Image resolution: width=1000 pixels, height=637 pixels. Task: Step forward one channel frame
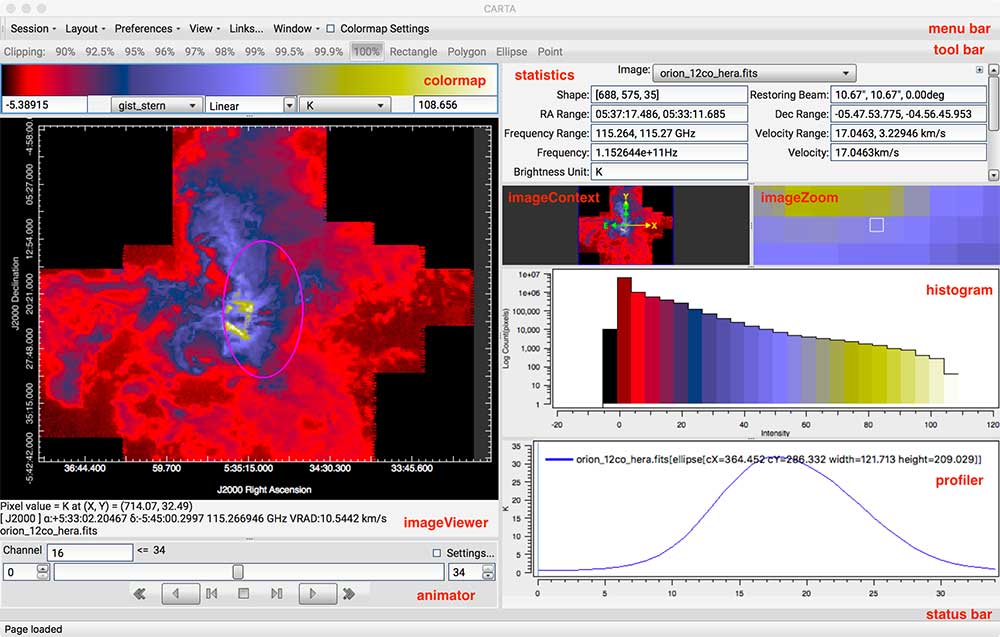pyautogui.click(x=277, y=594)
